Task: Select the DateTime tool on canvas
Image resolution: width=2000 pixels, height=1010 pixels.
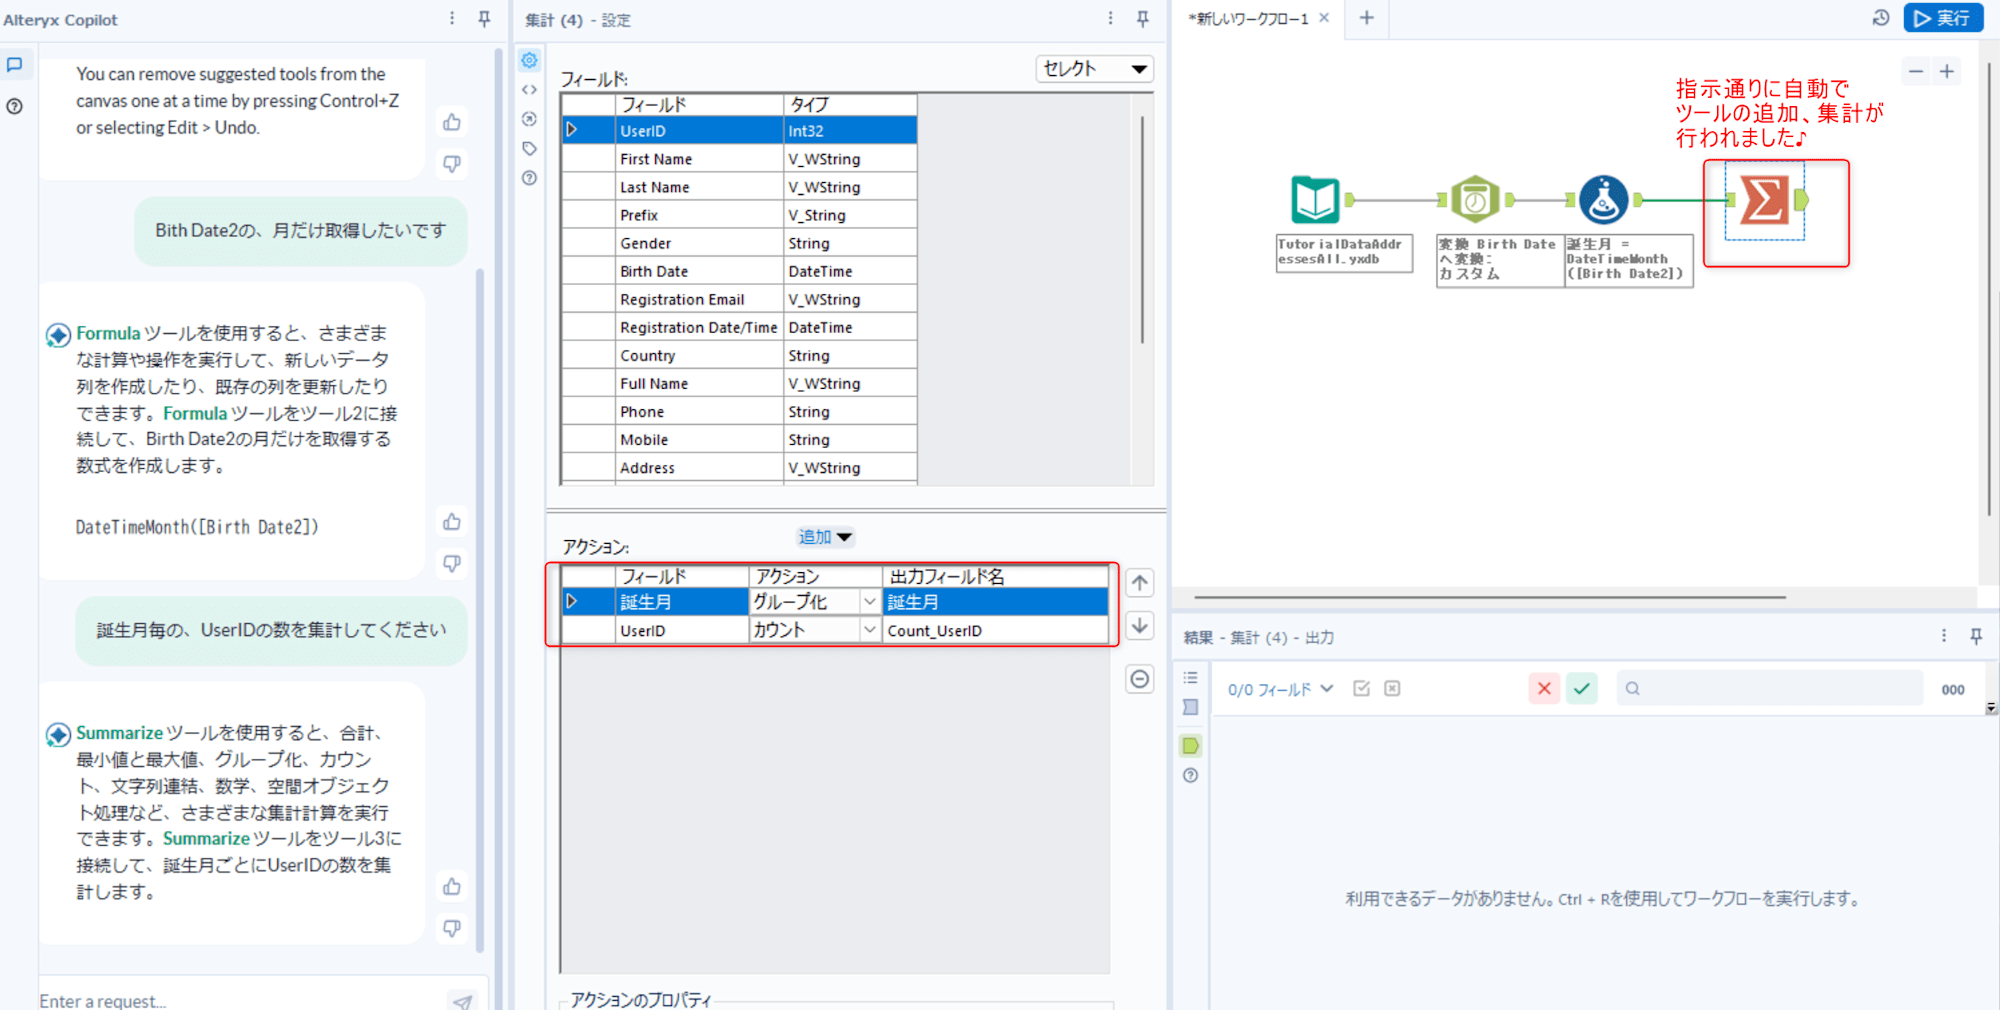Action: pos(1475,200)
